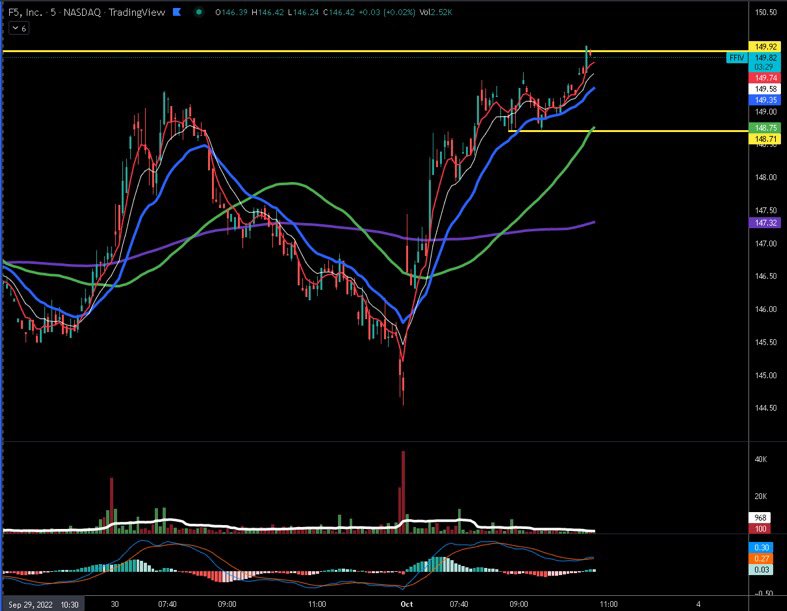Click the white 149.58 moving average label
This screenshot has width=787, height=611.
pyautogui.click(x=764, y=89)
